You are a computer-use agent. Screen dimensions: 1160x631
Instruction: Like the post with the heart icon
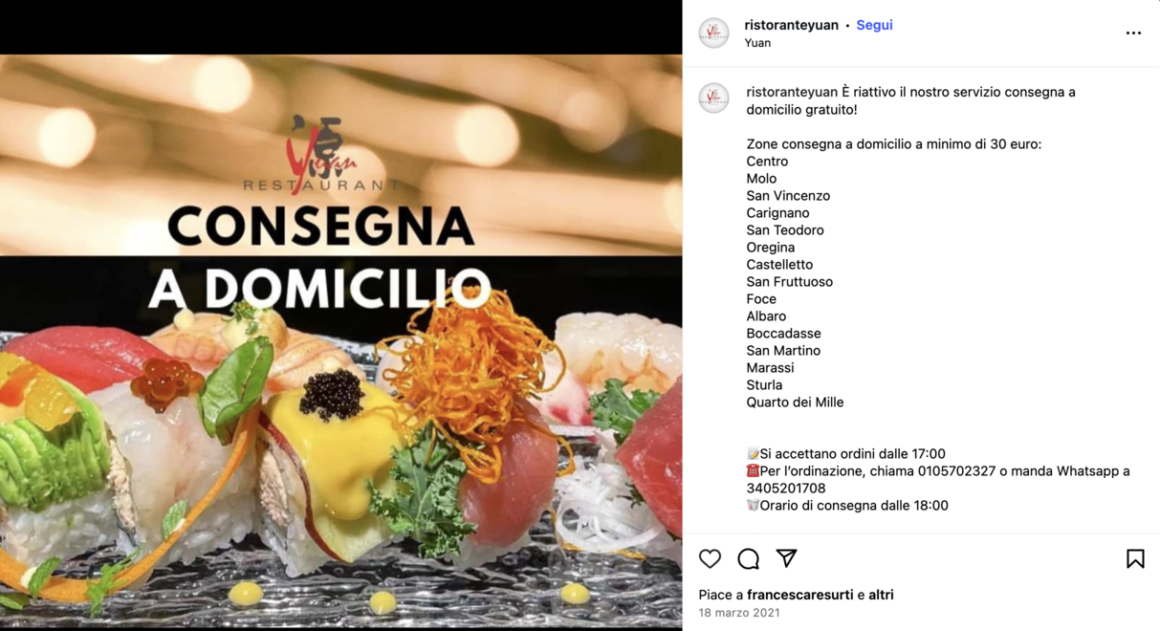tap(709, 559)
